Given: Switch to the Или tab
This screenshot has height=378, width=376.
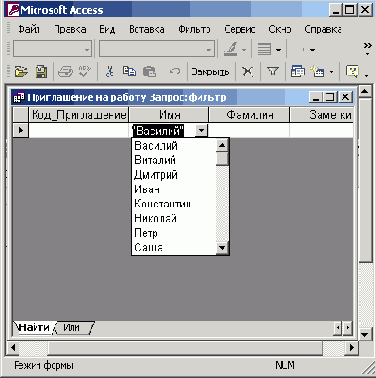Looking at the screenshot, I should pos(72,328).
